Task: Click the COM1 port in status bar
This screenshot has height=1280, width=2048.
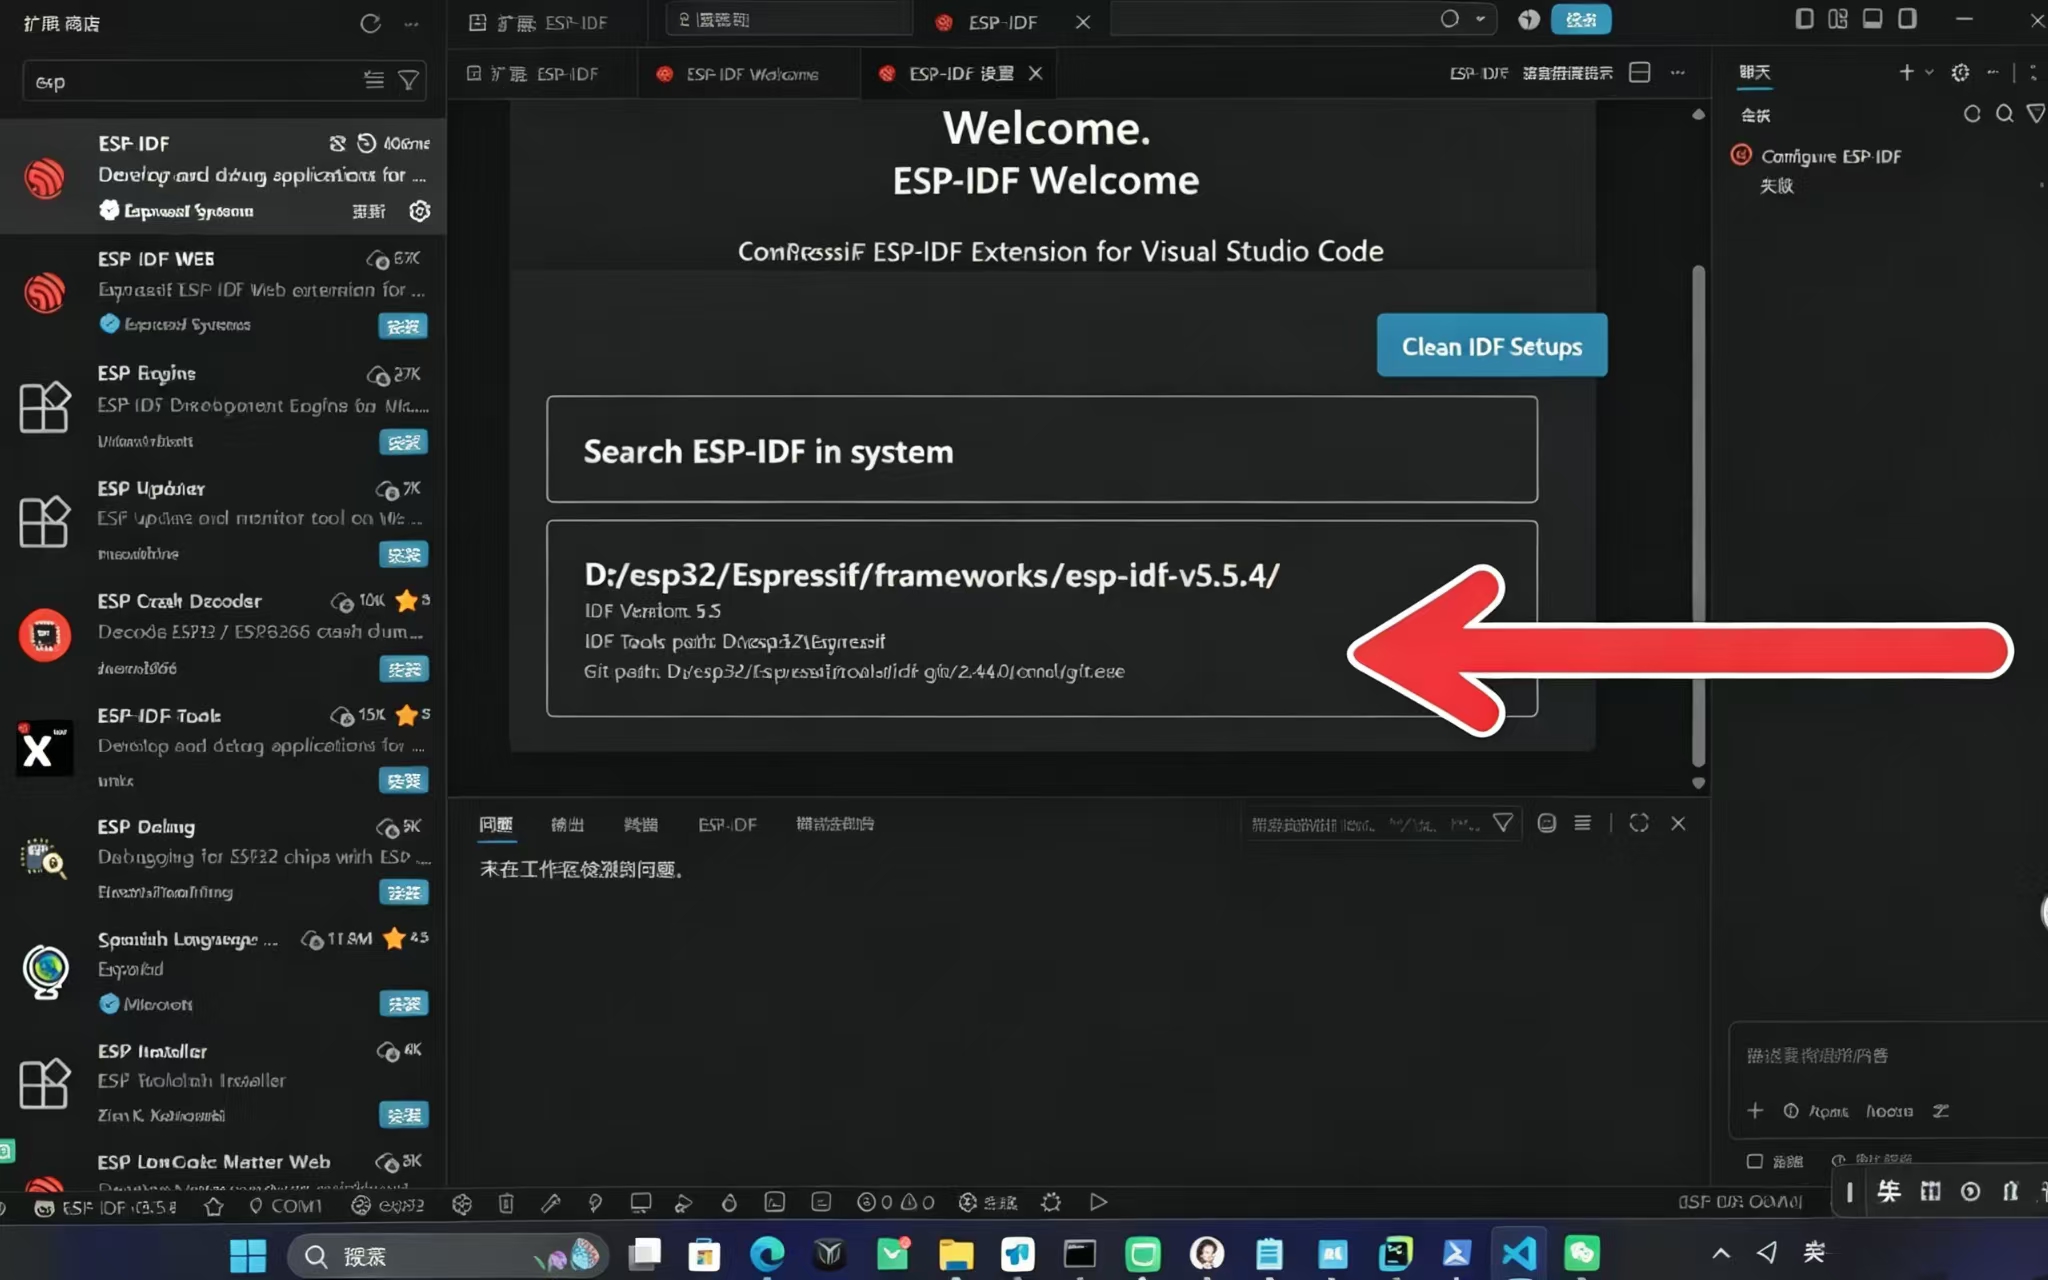Action: (x=286, y=1206)
